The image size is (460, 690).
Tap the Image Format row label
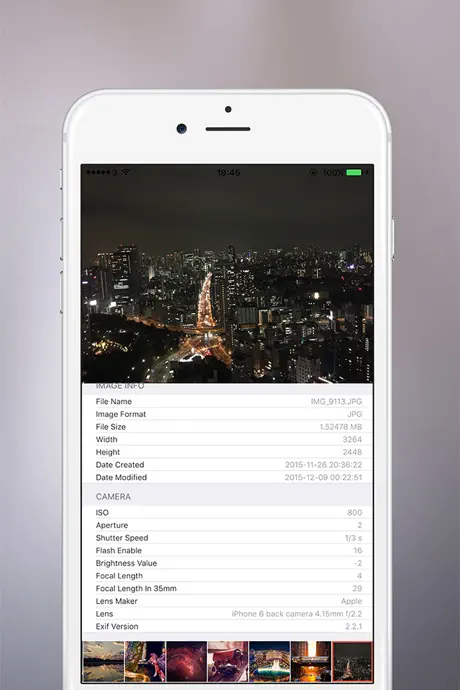pos(121,414)
